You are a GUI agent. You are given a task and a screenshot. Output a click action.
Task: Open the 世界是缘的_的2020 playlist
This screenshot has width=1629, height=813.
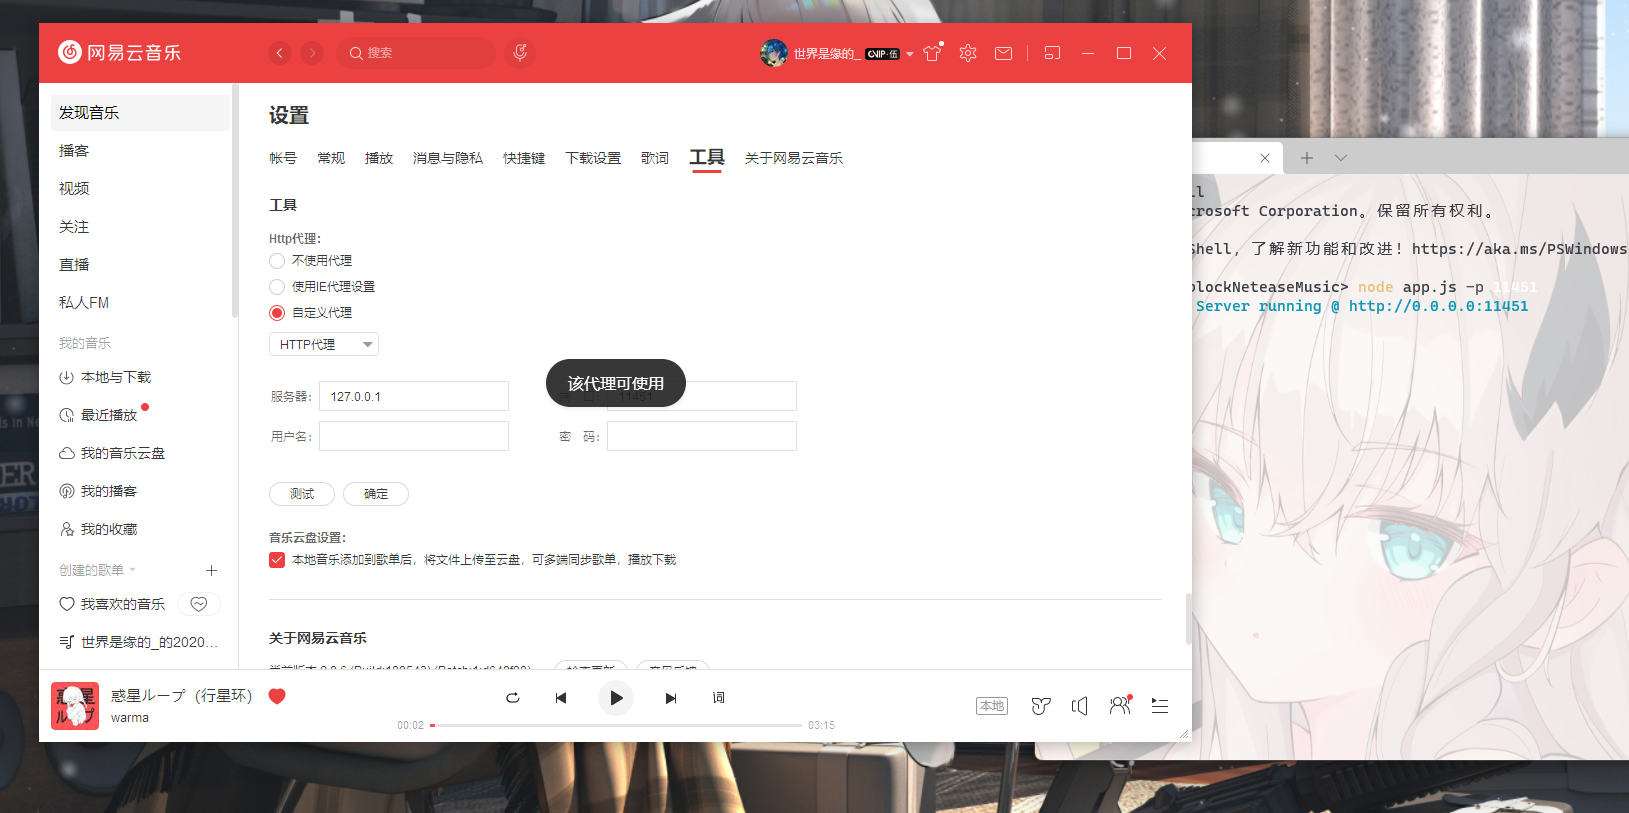[140, 642]
